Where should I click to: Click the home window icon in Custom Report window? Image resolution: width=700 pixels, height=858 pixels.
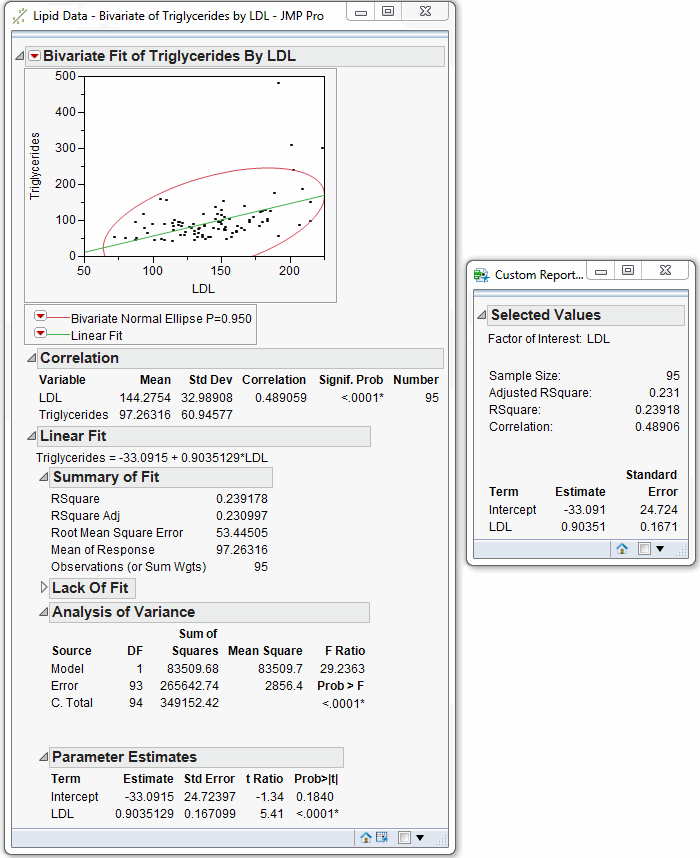tap(621, 548)
